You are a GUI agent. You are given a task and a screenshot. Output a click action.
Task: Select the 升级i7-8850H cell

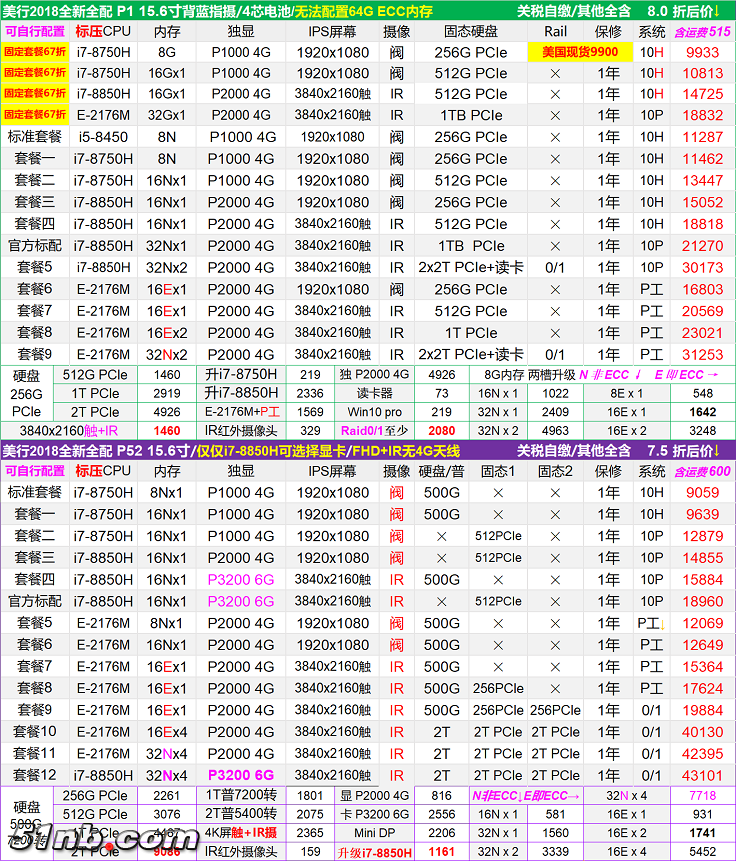click(373, 852)
